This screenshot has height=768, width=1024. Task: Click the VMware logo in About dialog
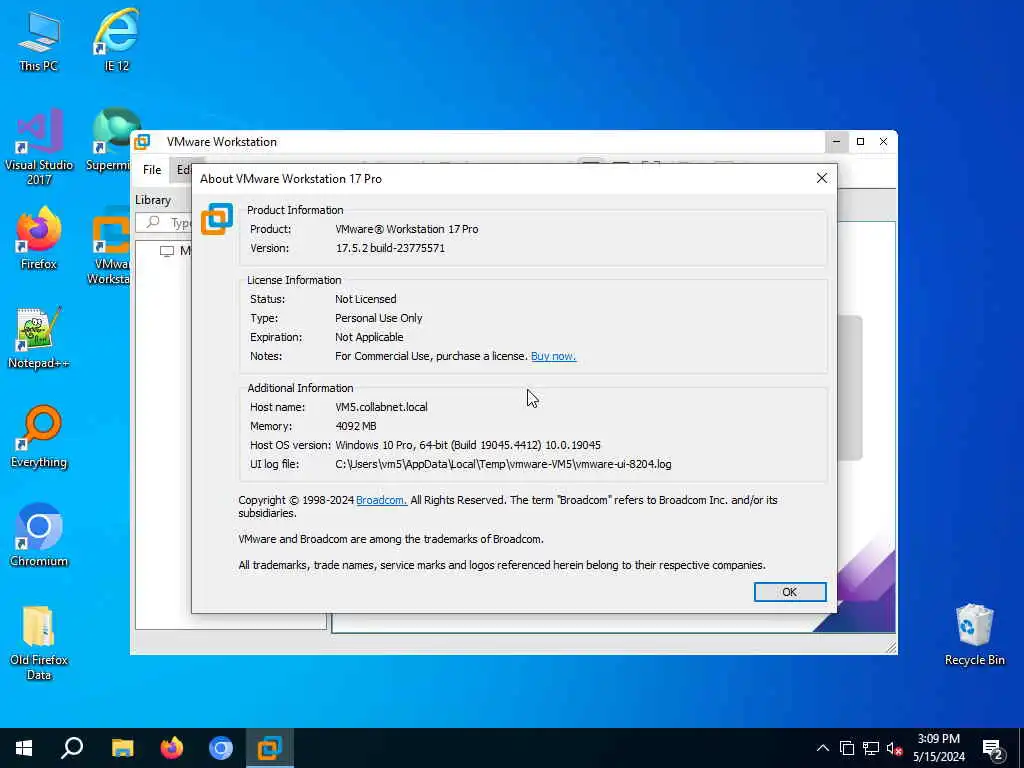click(x=217, y=218)
